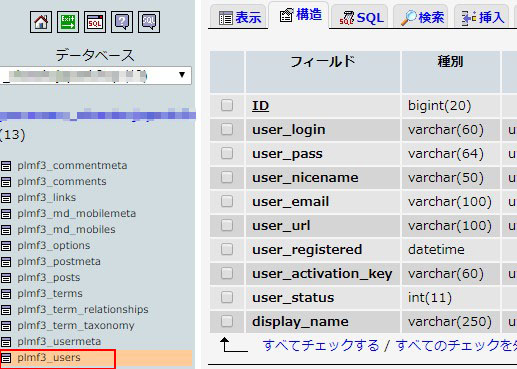The height and width of the screenshot is (369, 517).
Task: Click table icon beside plmf3_links
Action: pyautogui.click(x=6, y=198)
